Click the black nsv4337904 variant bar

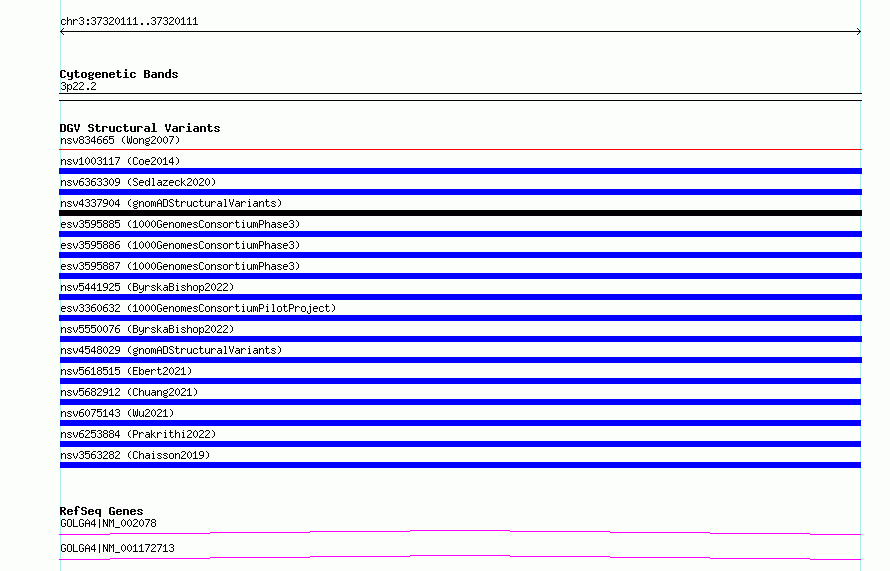coord(460,213)
